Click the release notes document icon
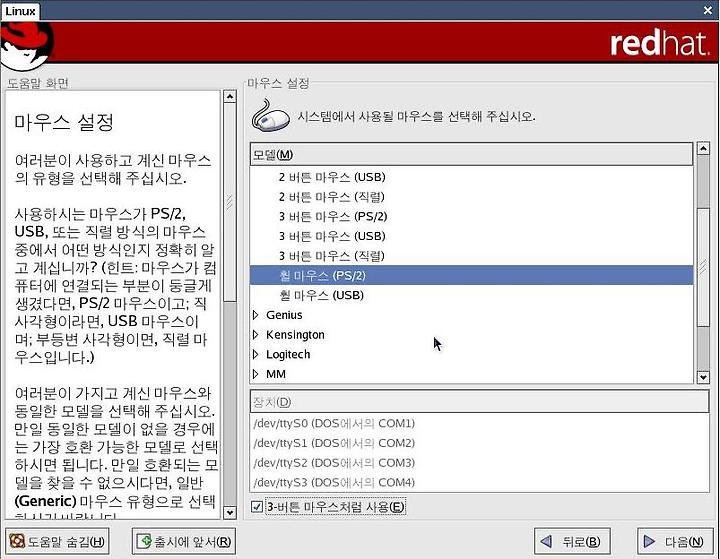This screenshot has width=720, height=559. [x=145, y=541]
